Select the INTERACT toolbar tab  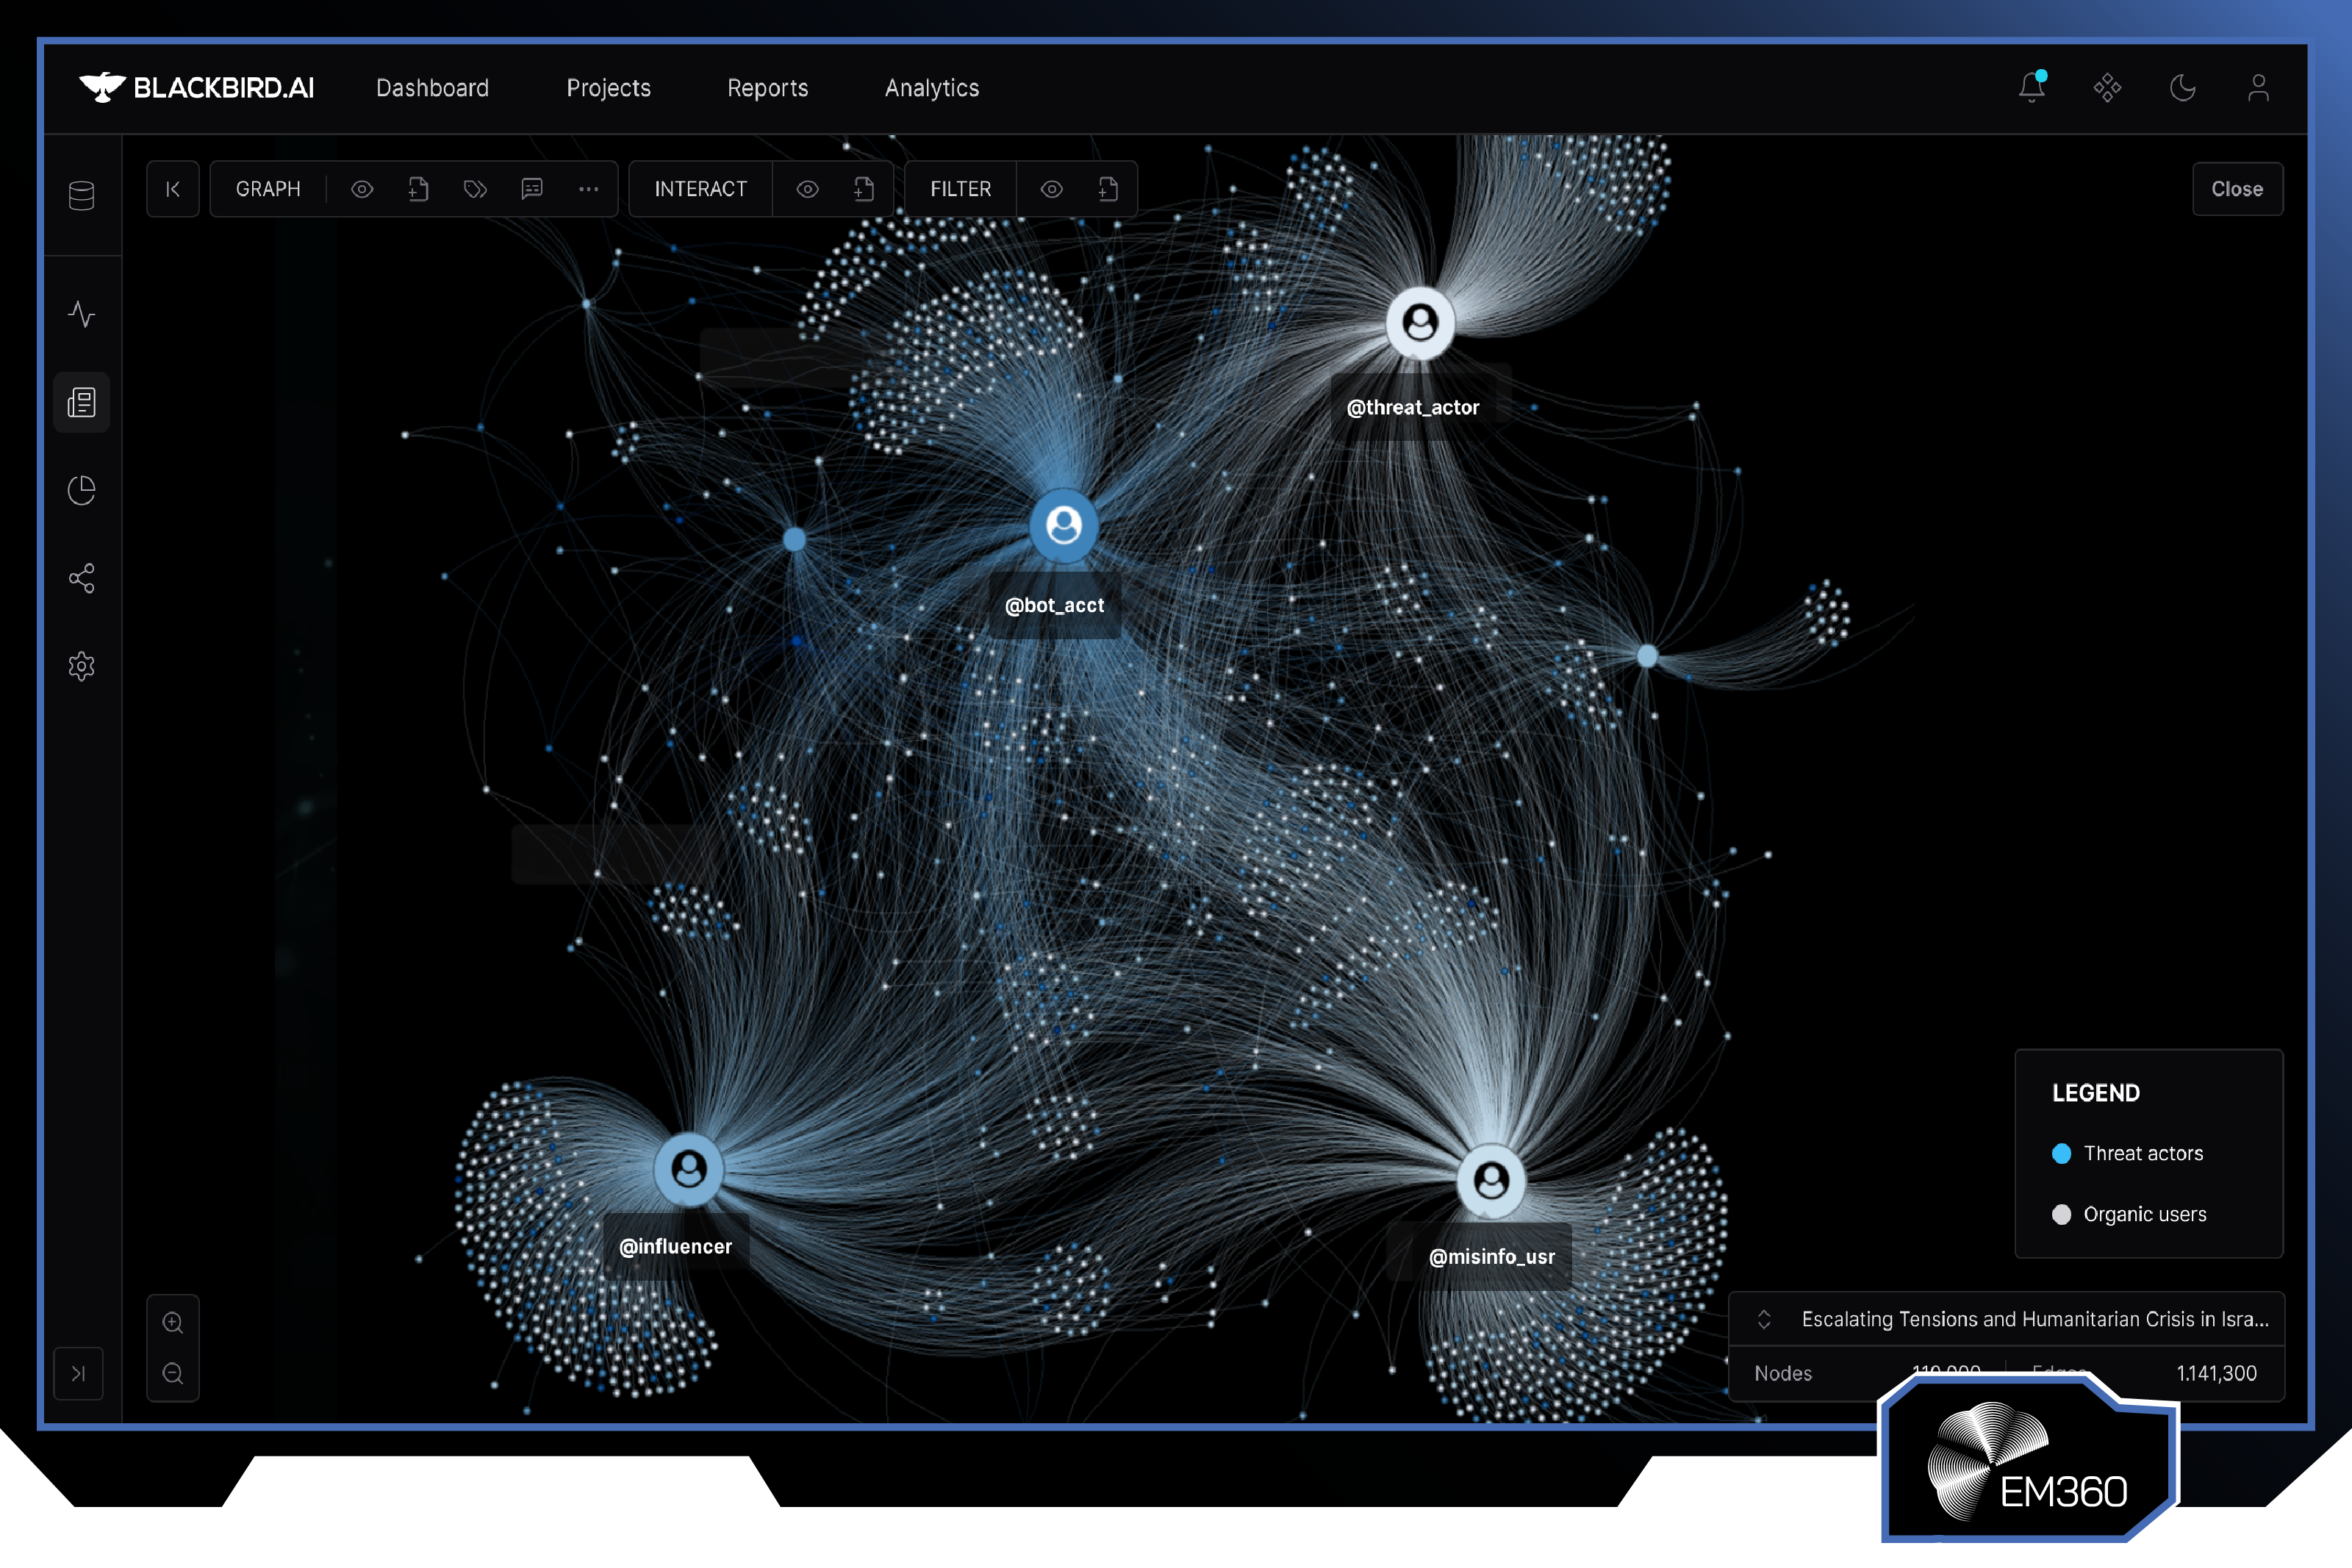(x=701, y=189)
